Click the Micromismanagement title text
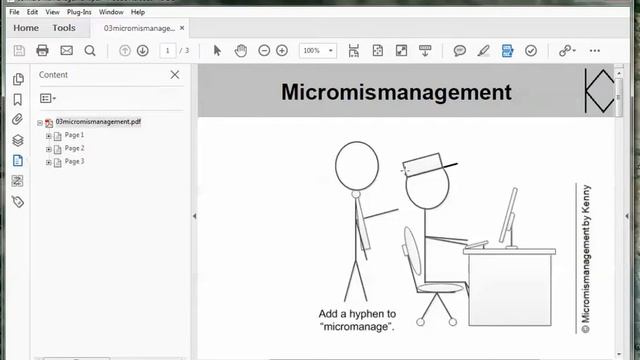Screen dimensions: 640x360 pyautogui.click(x=396, y=92)
